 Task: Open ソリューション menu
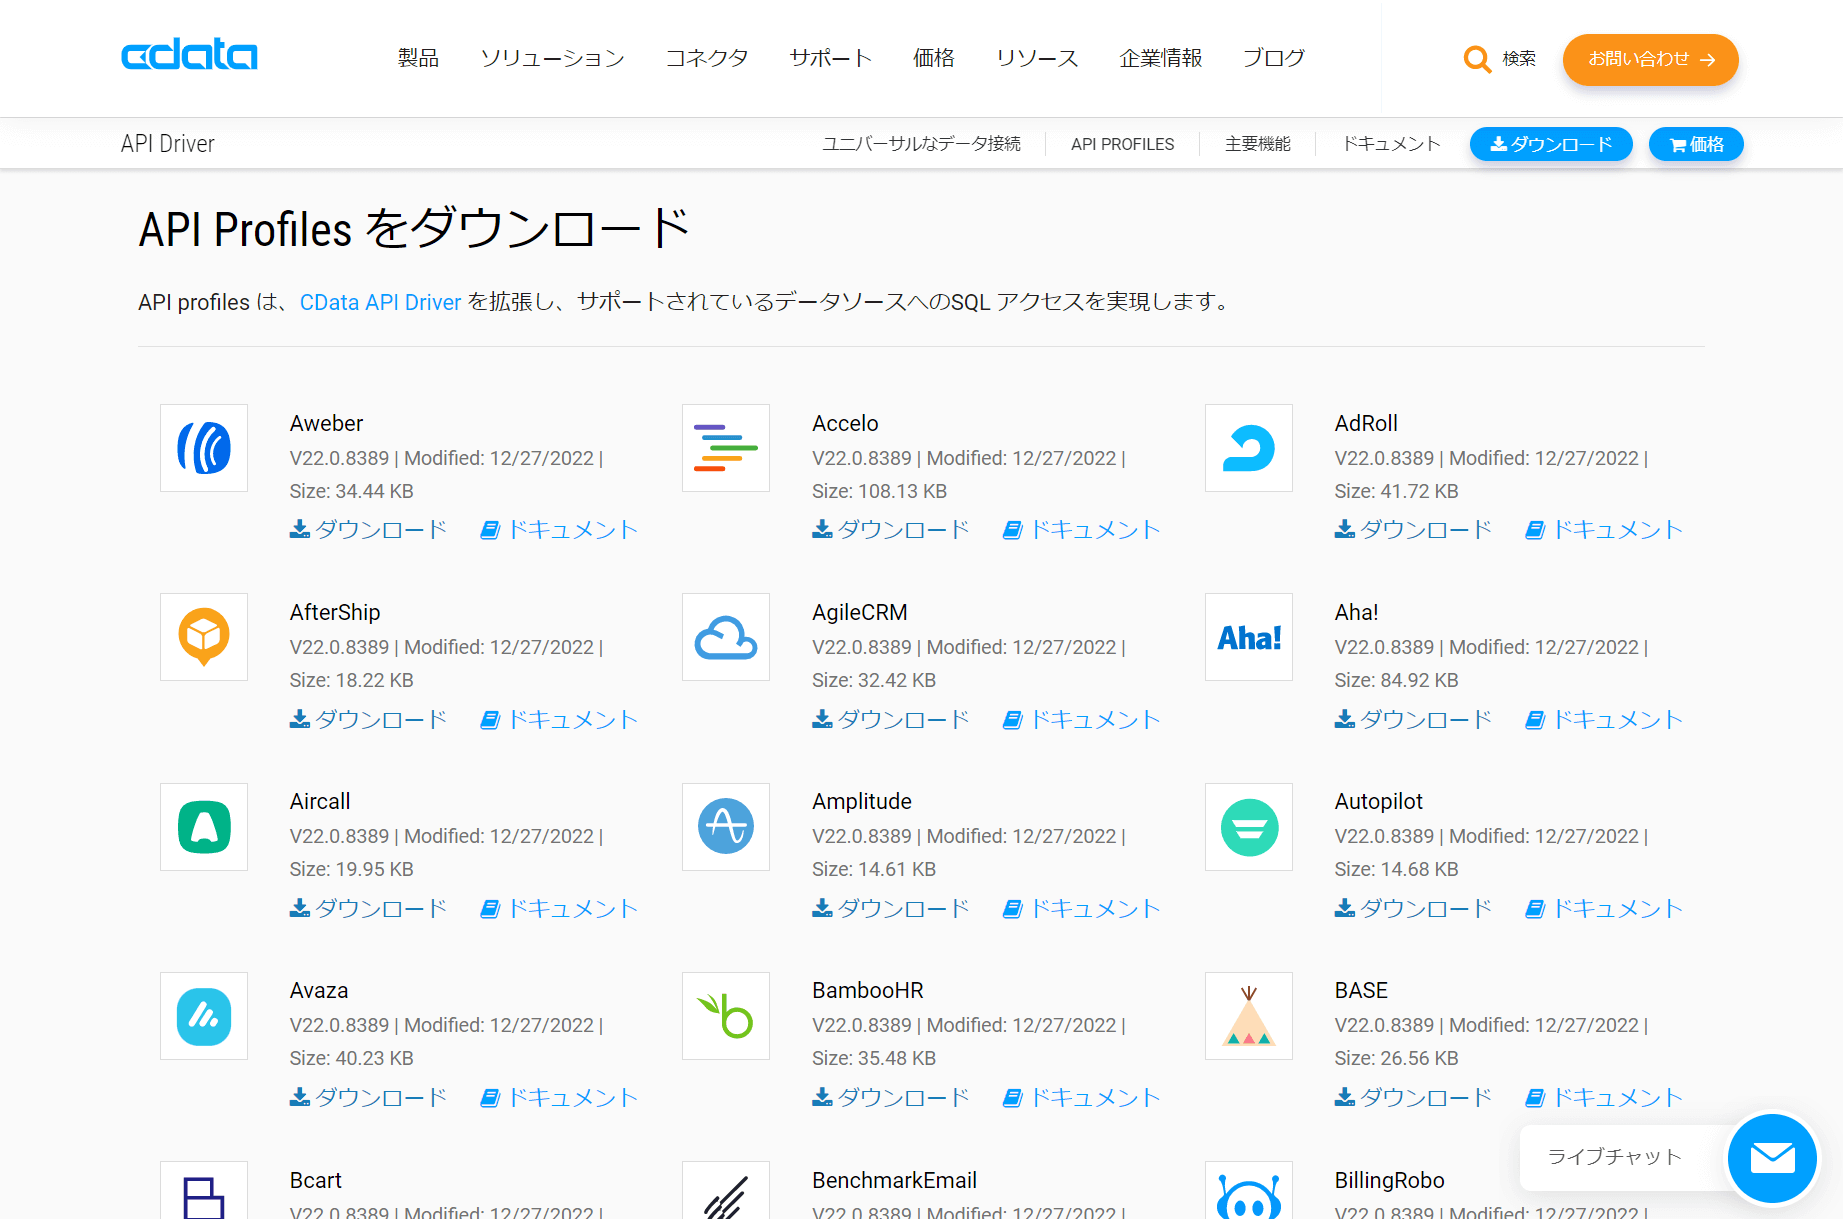552,58
